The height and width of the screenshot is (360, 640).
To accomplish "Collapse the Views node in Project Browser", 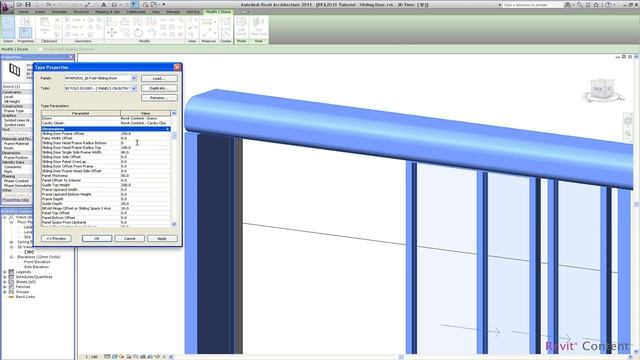I will tap(5, 218).
